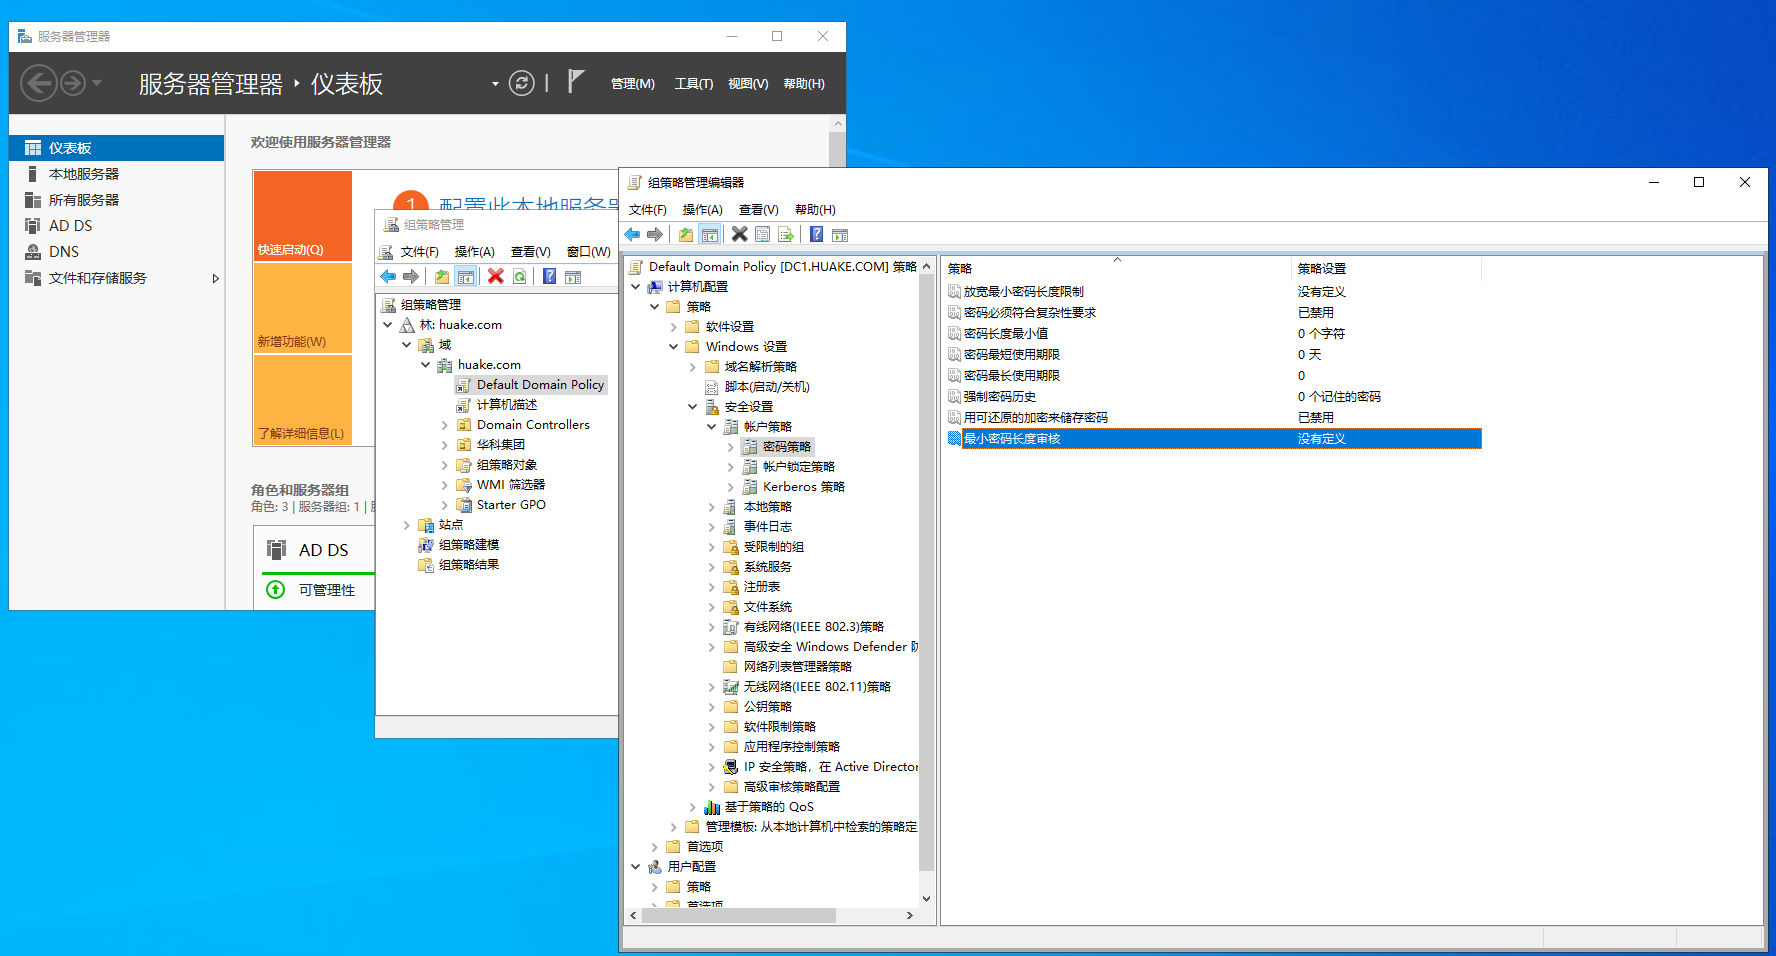Open properties icon in Group Policy Editor toolbar

pyautogui.click(x=763, y=235)
